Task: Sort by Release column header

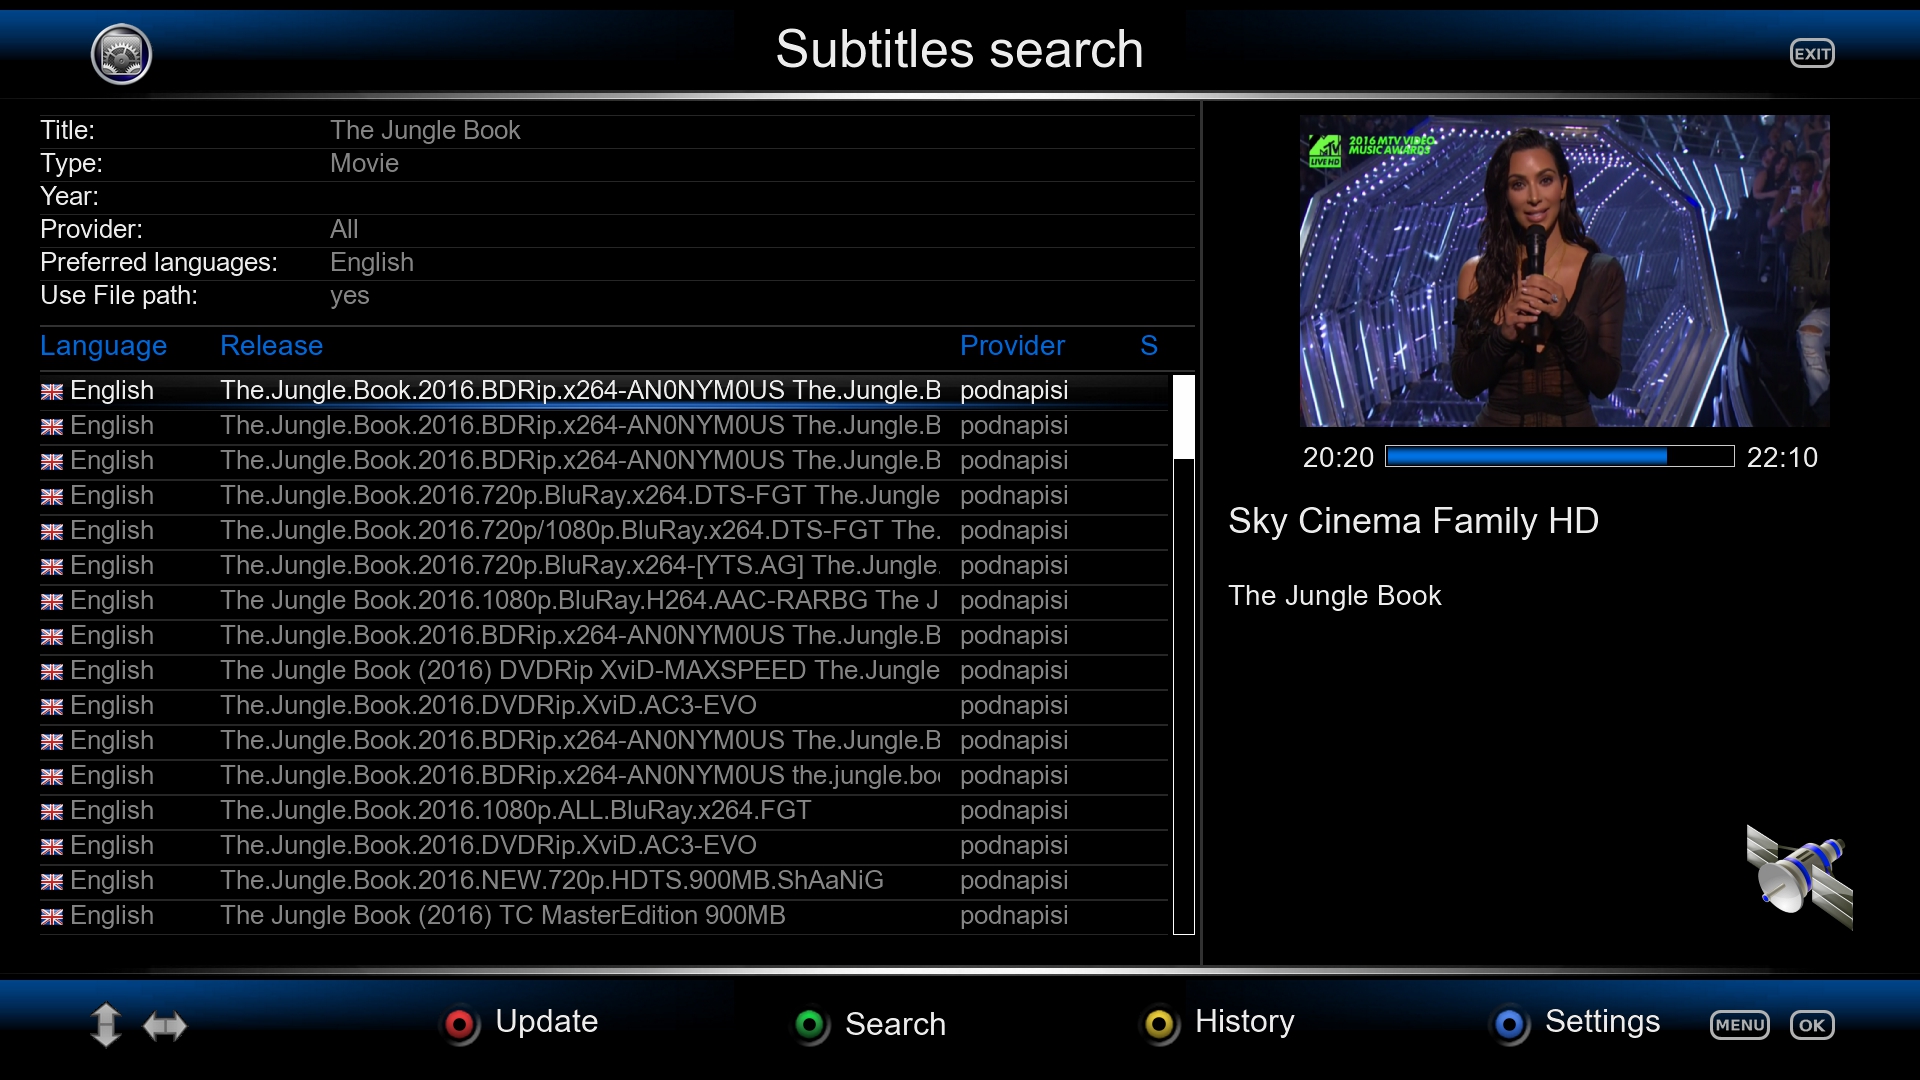Action: click(271, 346)
